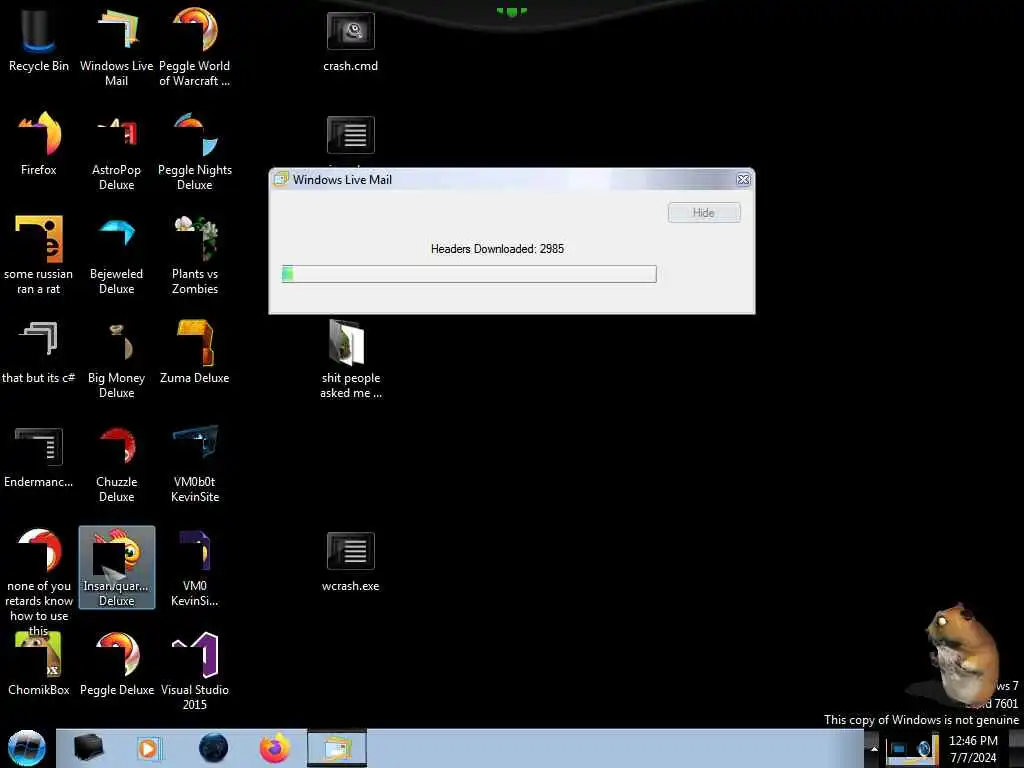
Task: Open the Windows Start menu orb
Action: click(27, 748)
